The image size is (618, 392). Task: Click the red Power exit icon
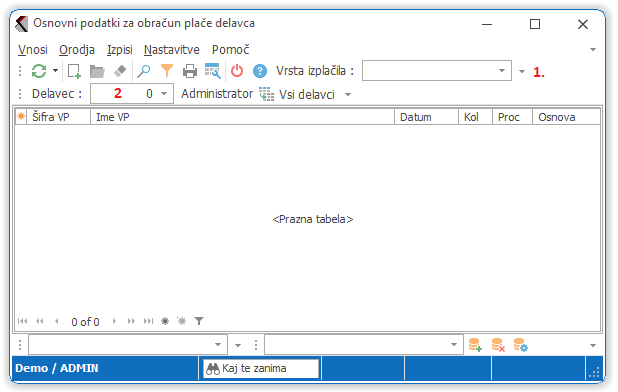click(237, 71)
